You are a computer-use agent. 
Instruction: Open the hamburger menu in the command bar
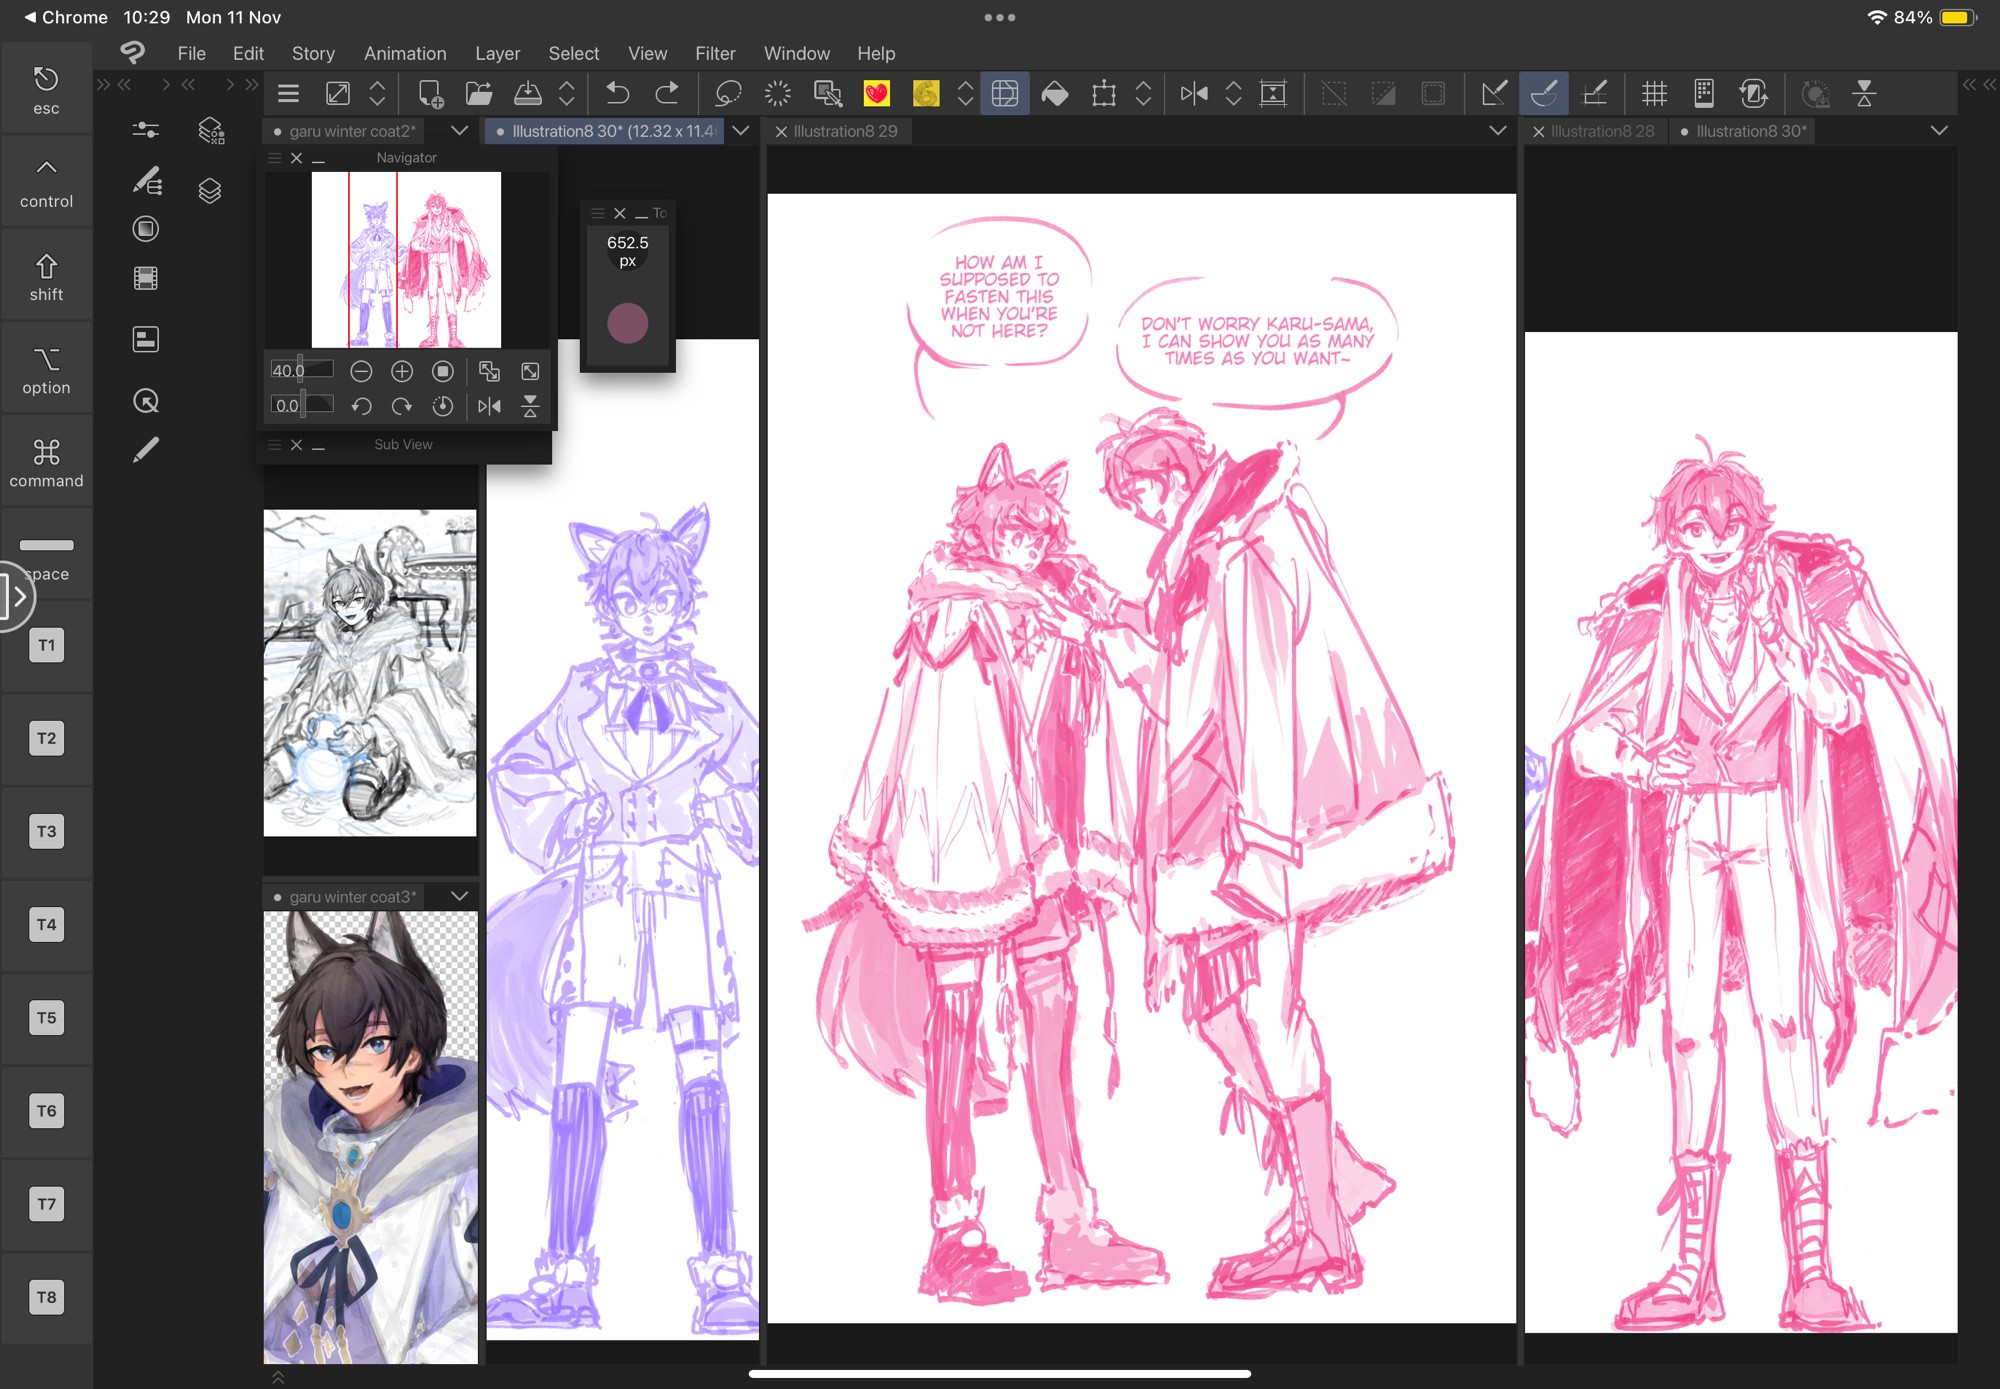[289, 94]
